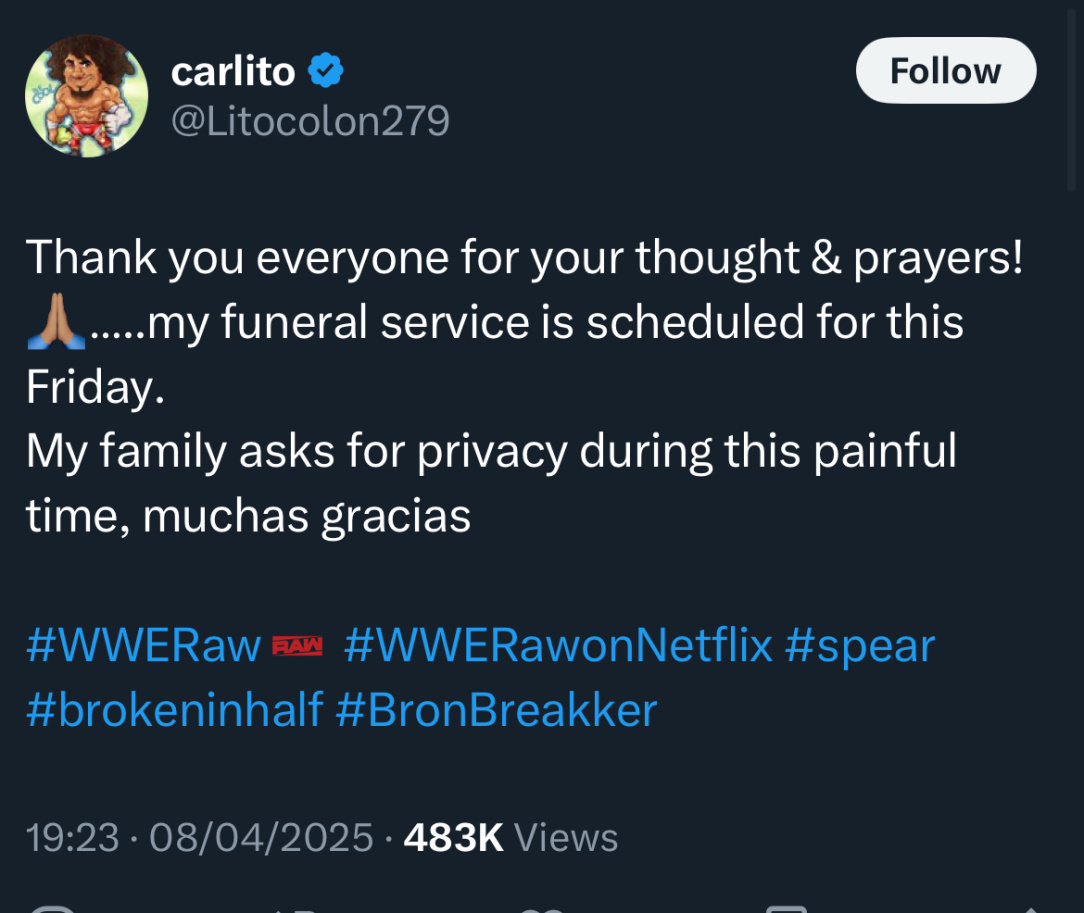Tap the bookmark icon below the tweet
1084x913 pixels.
[785, 908]
